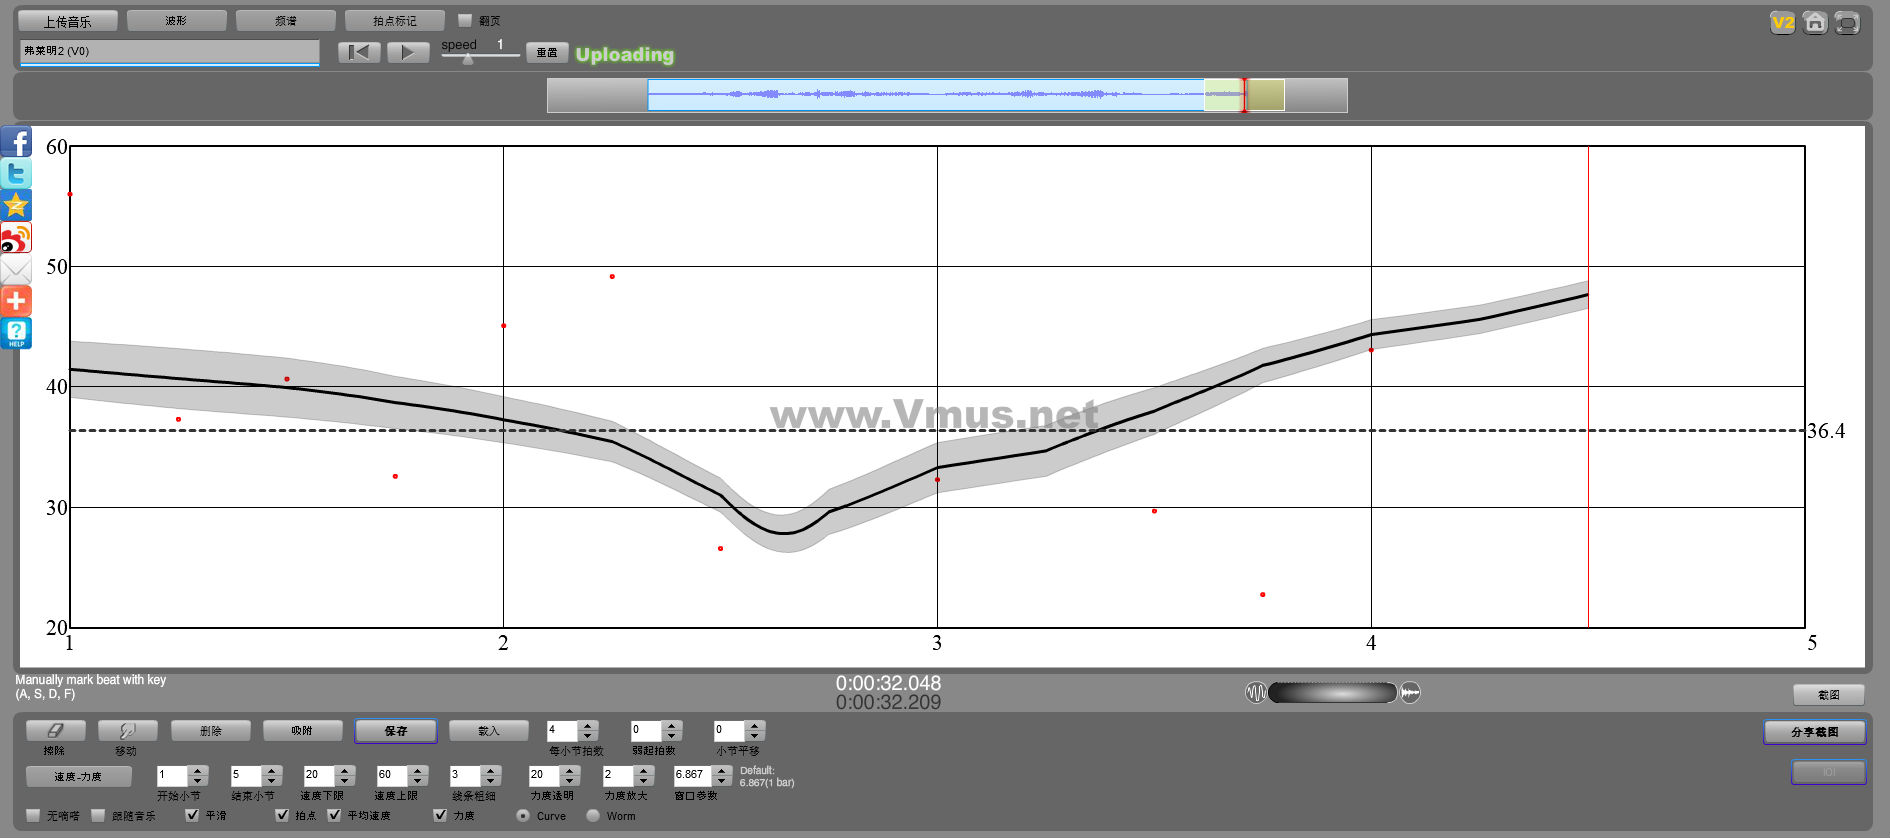This screenshot has height=838, width=1890.
Task: Increase the 每小节拍数 beats-per-bar value
Action: [x=588, y=726]
